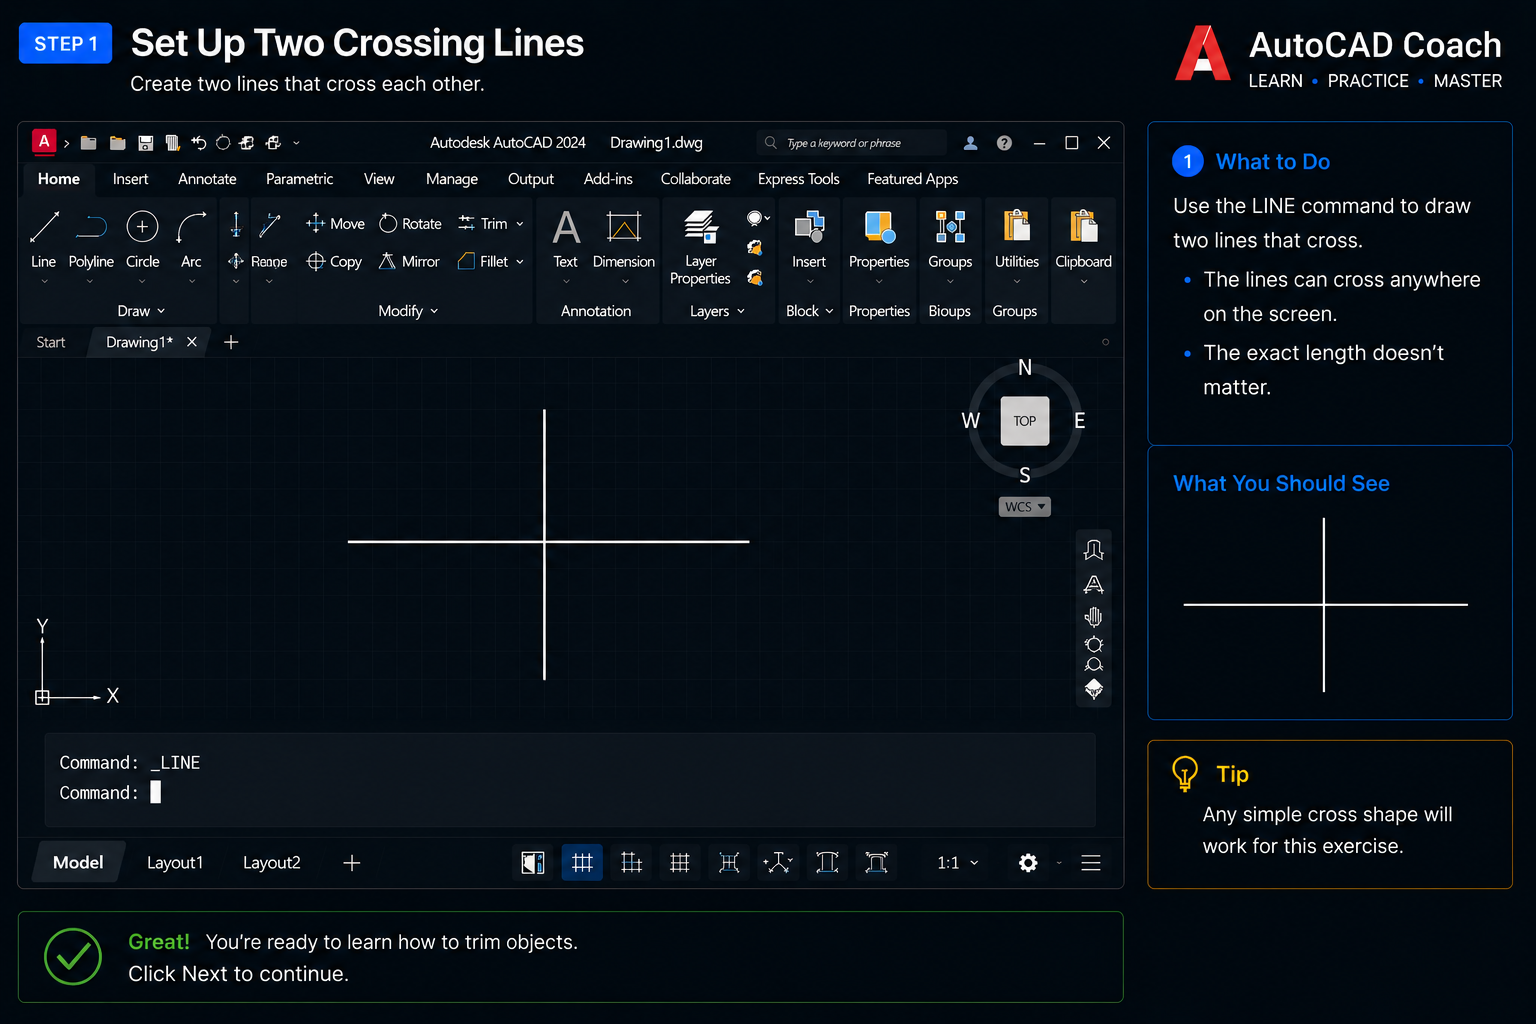Click the bottom diamond icon in navigation bar
The image size is (1536, 1024).
point(1094,689)
